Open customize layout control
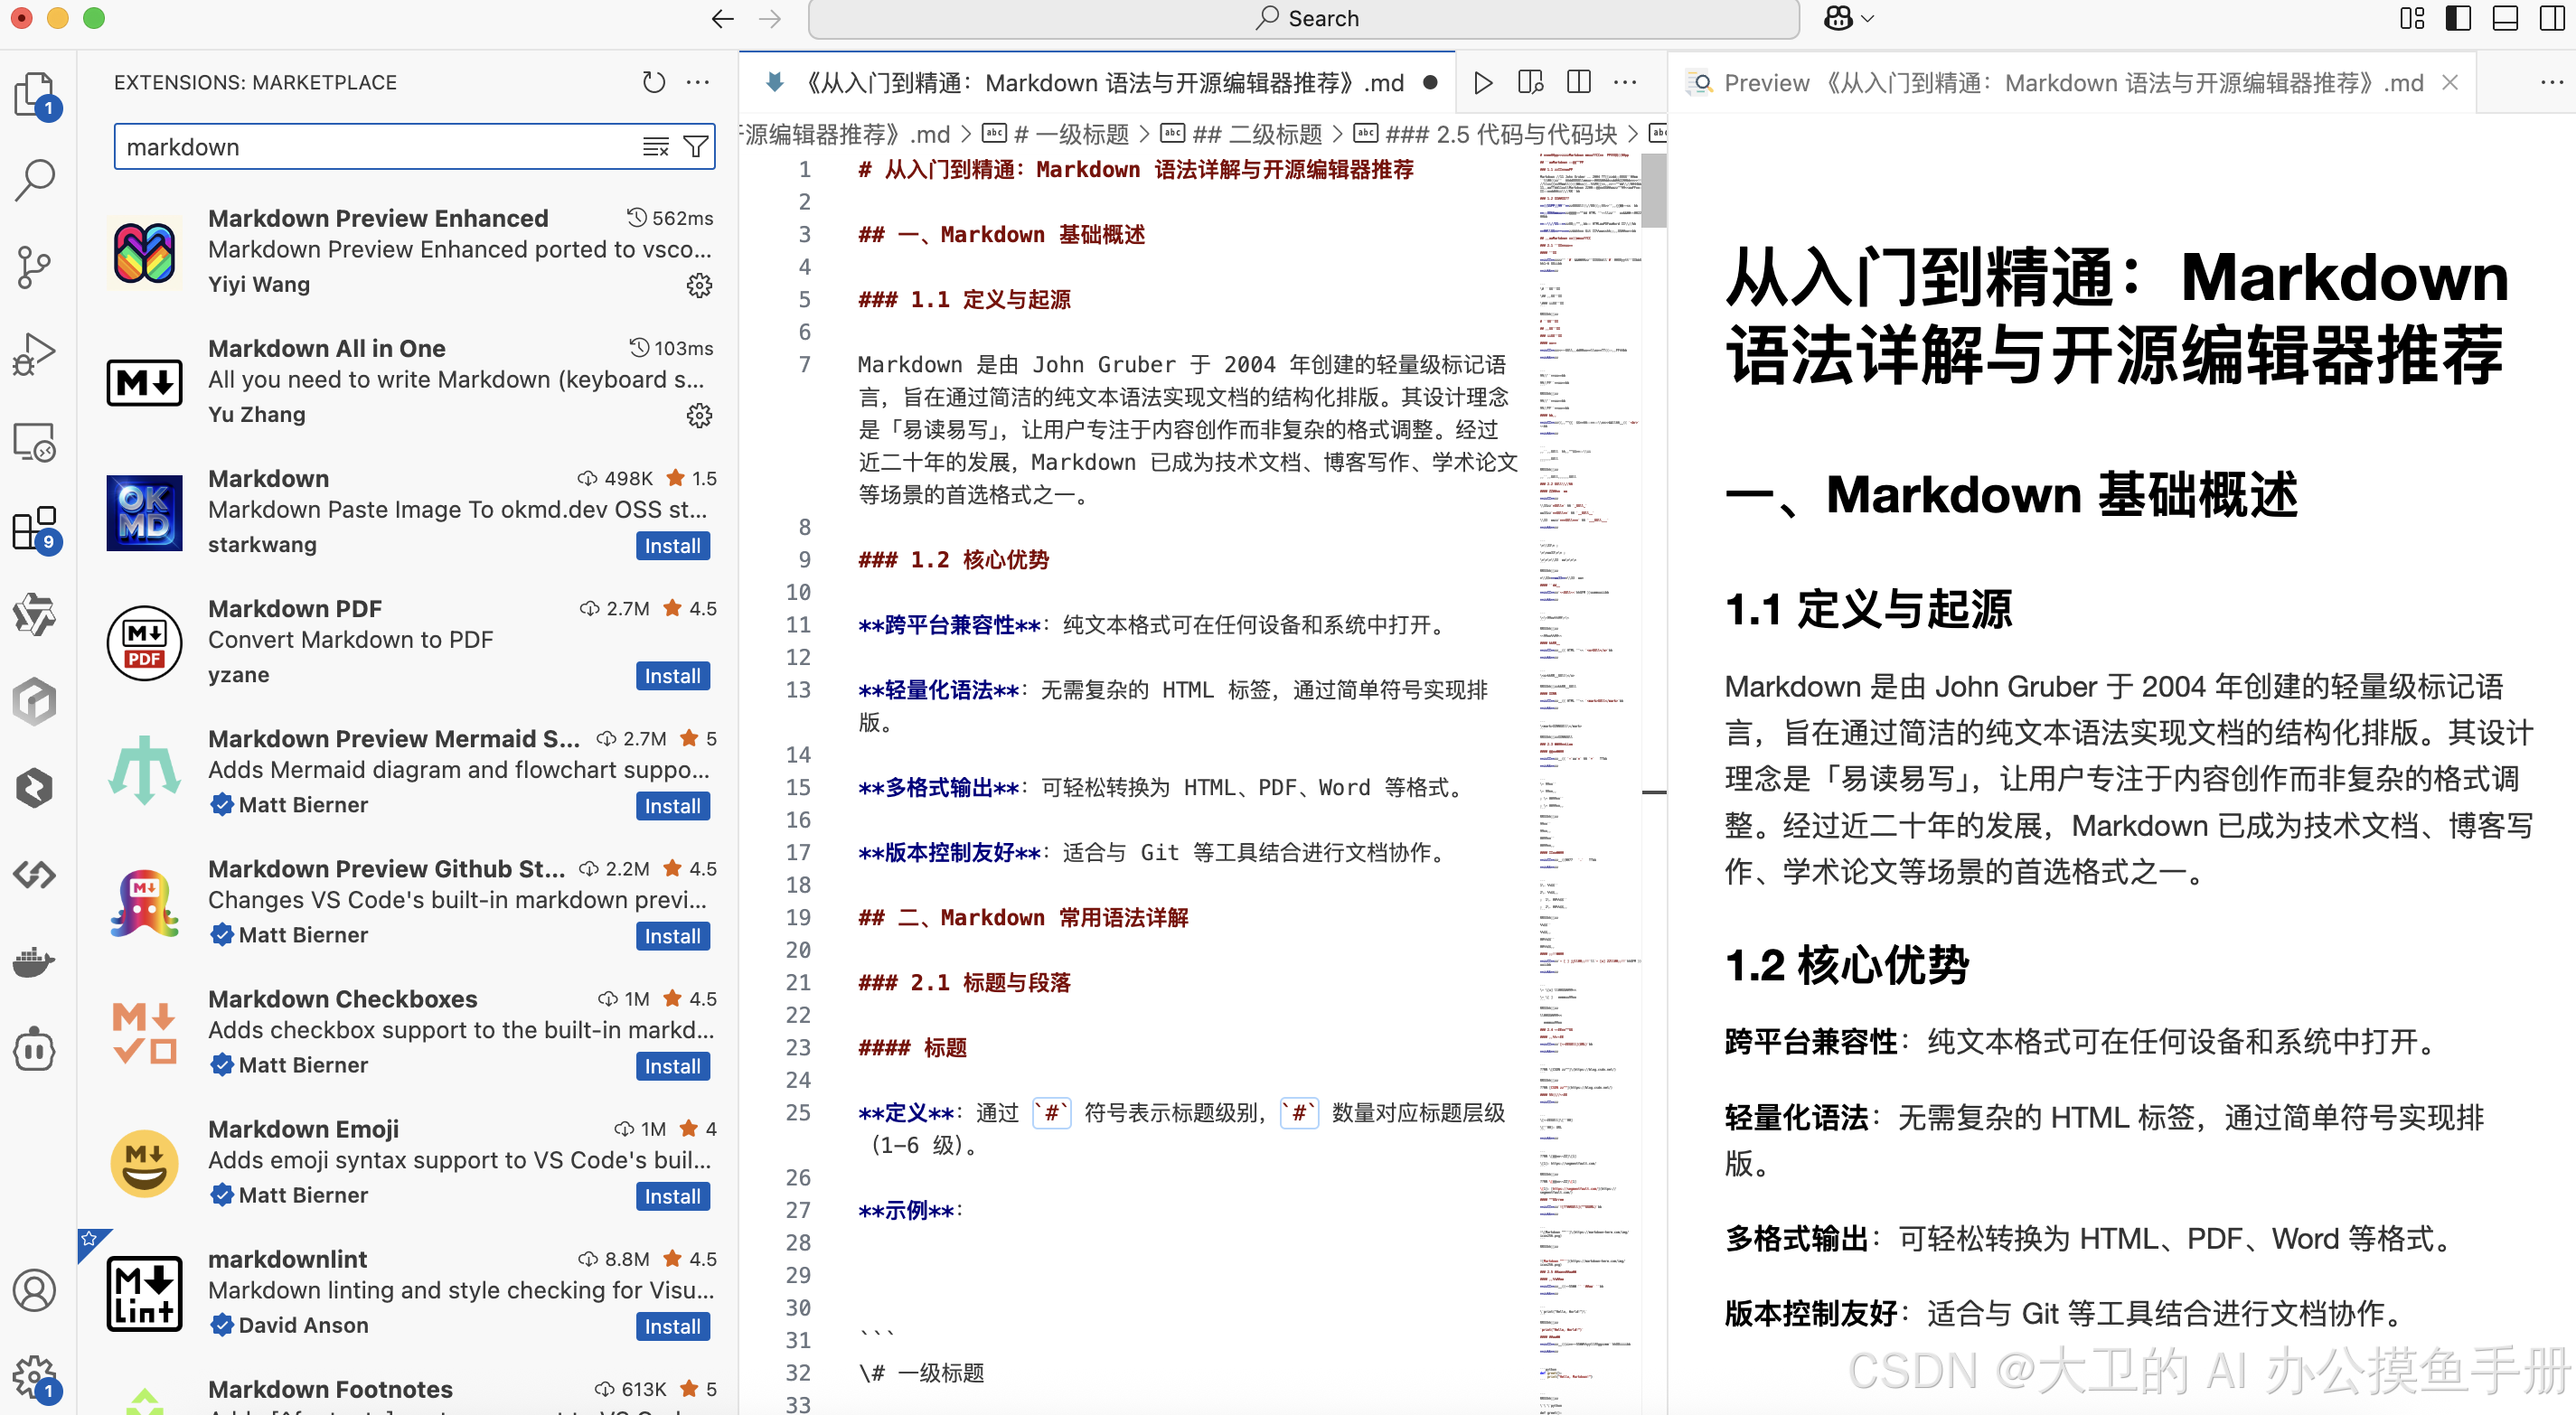2576x1415 pixels. tap(2412, 18)
